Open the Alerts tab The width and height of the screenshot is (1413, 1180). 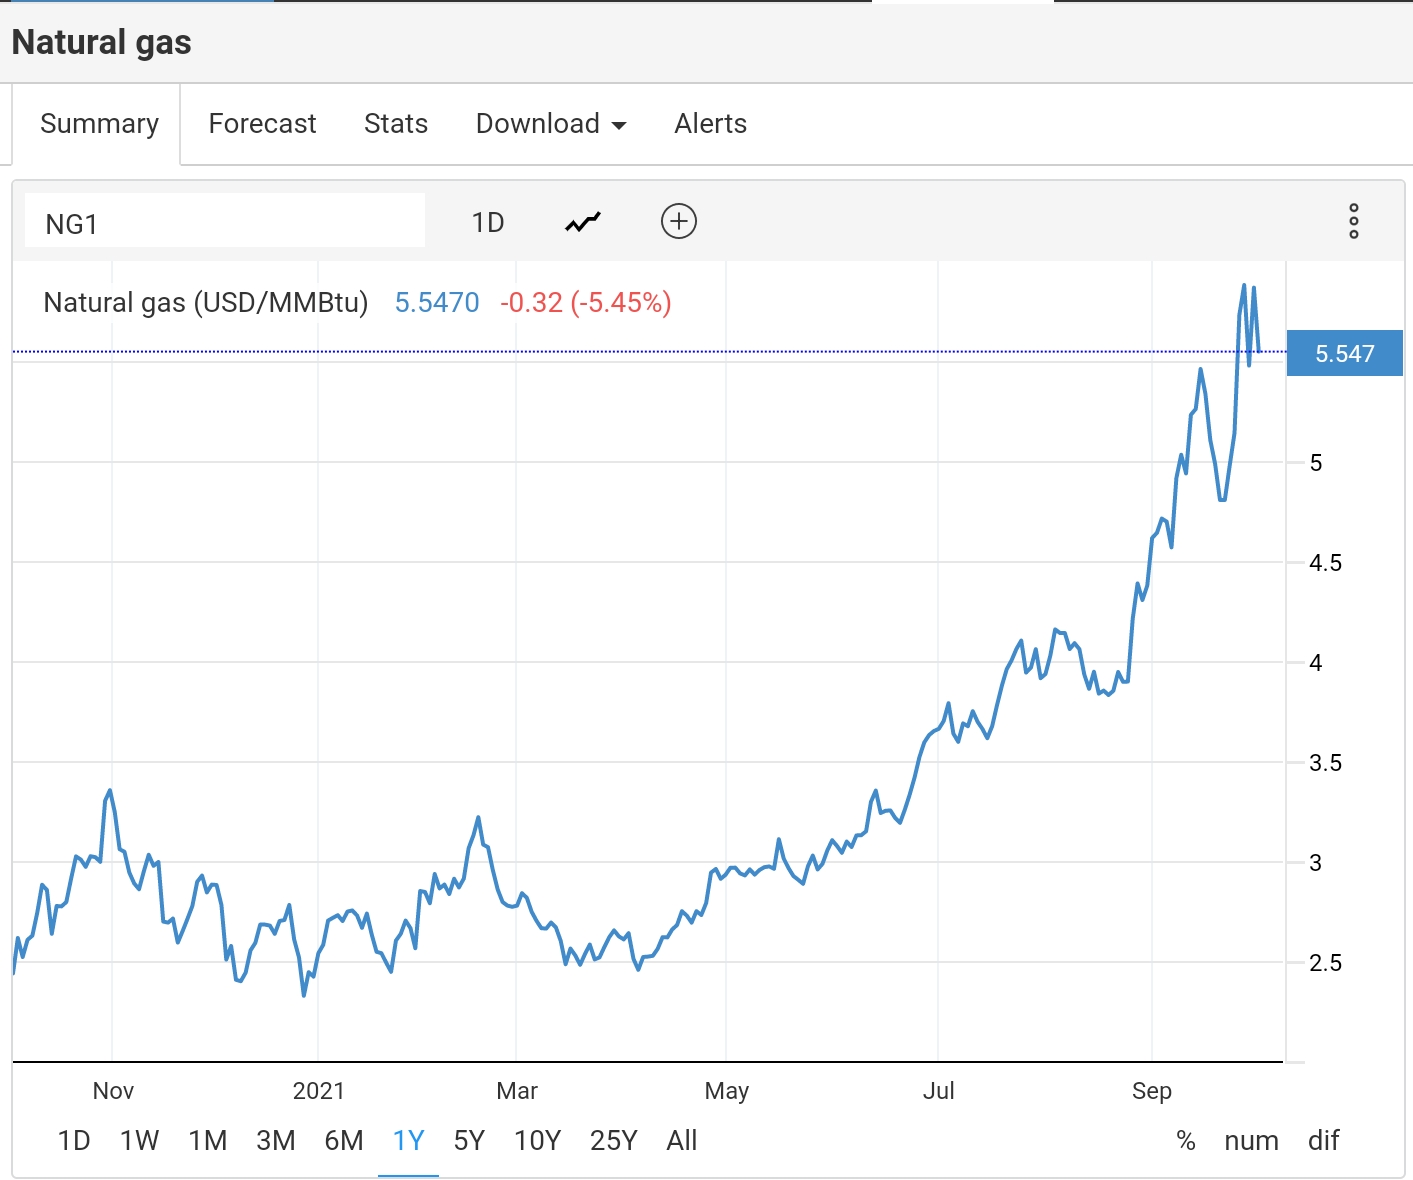711,124
